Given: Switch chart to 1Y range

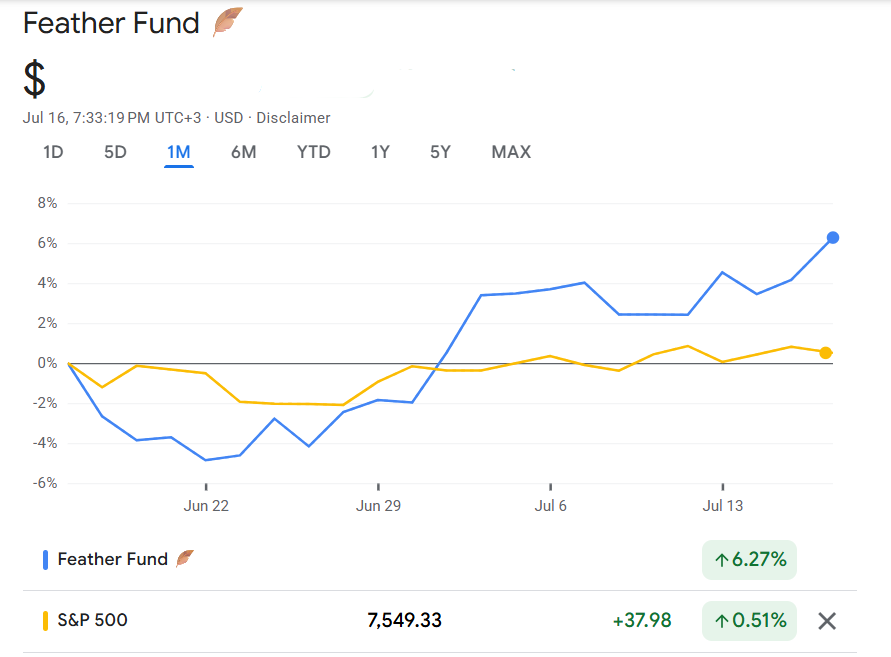Looking at the screenshot, I should pos(380,152).
